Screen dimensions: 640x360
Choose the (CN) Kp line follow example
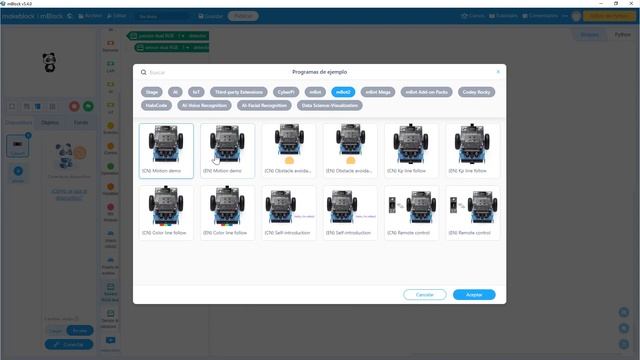click(411, 151)
